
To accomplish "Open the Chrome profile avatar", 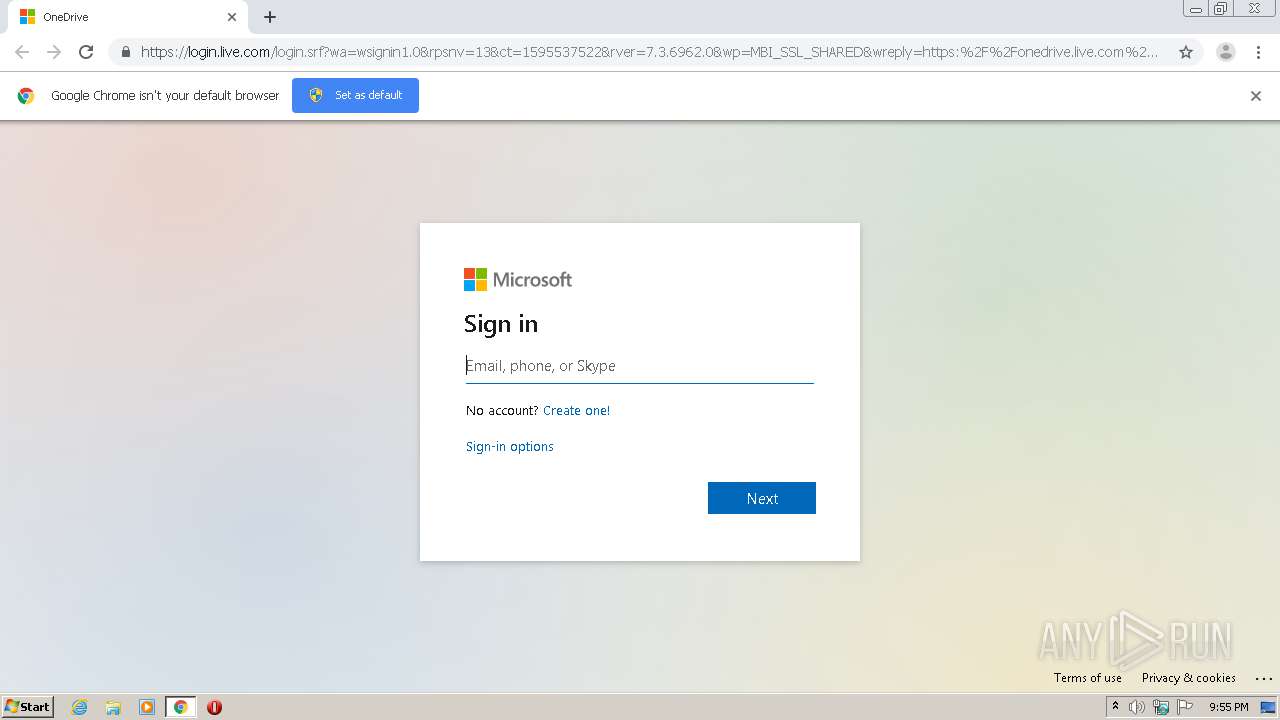I will coord(1226,52).
